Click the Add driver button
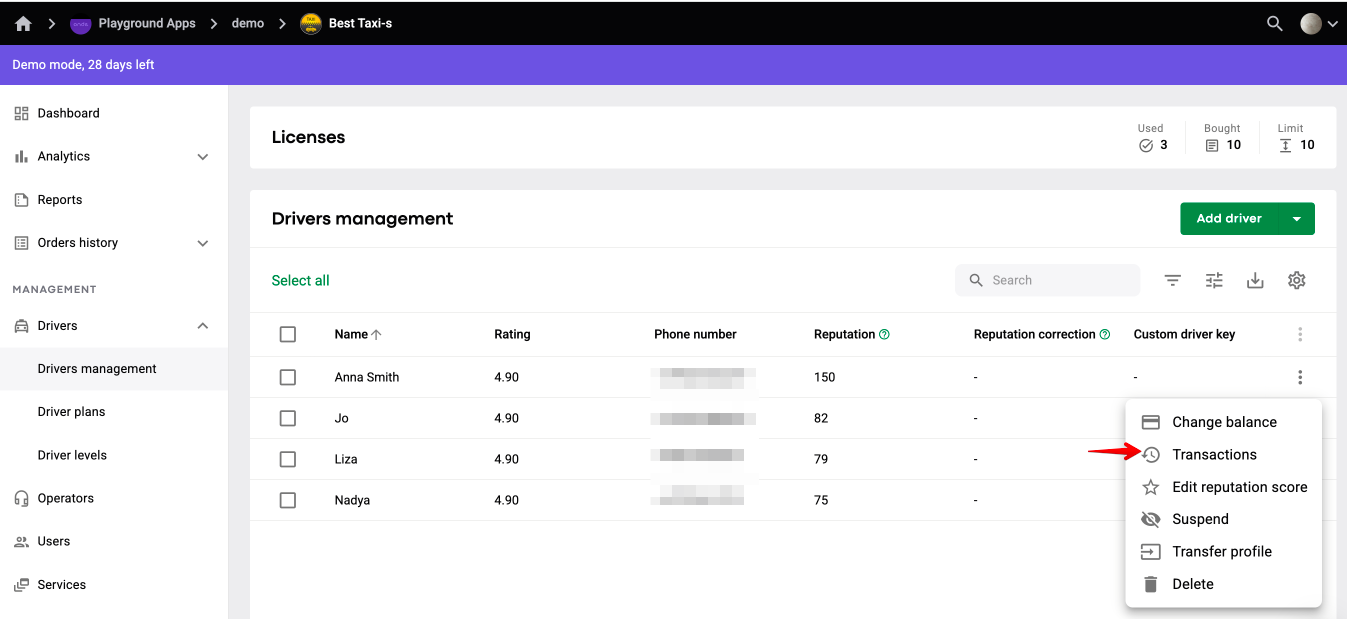 coord(1229,219)
